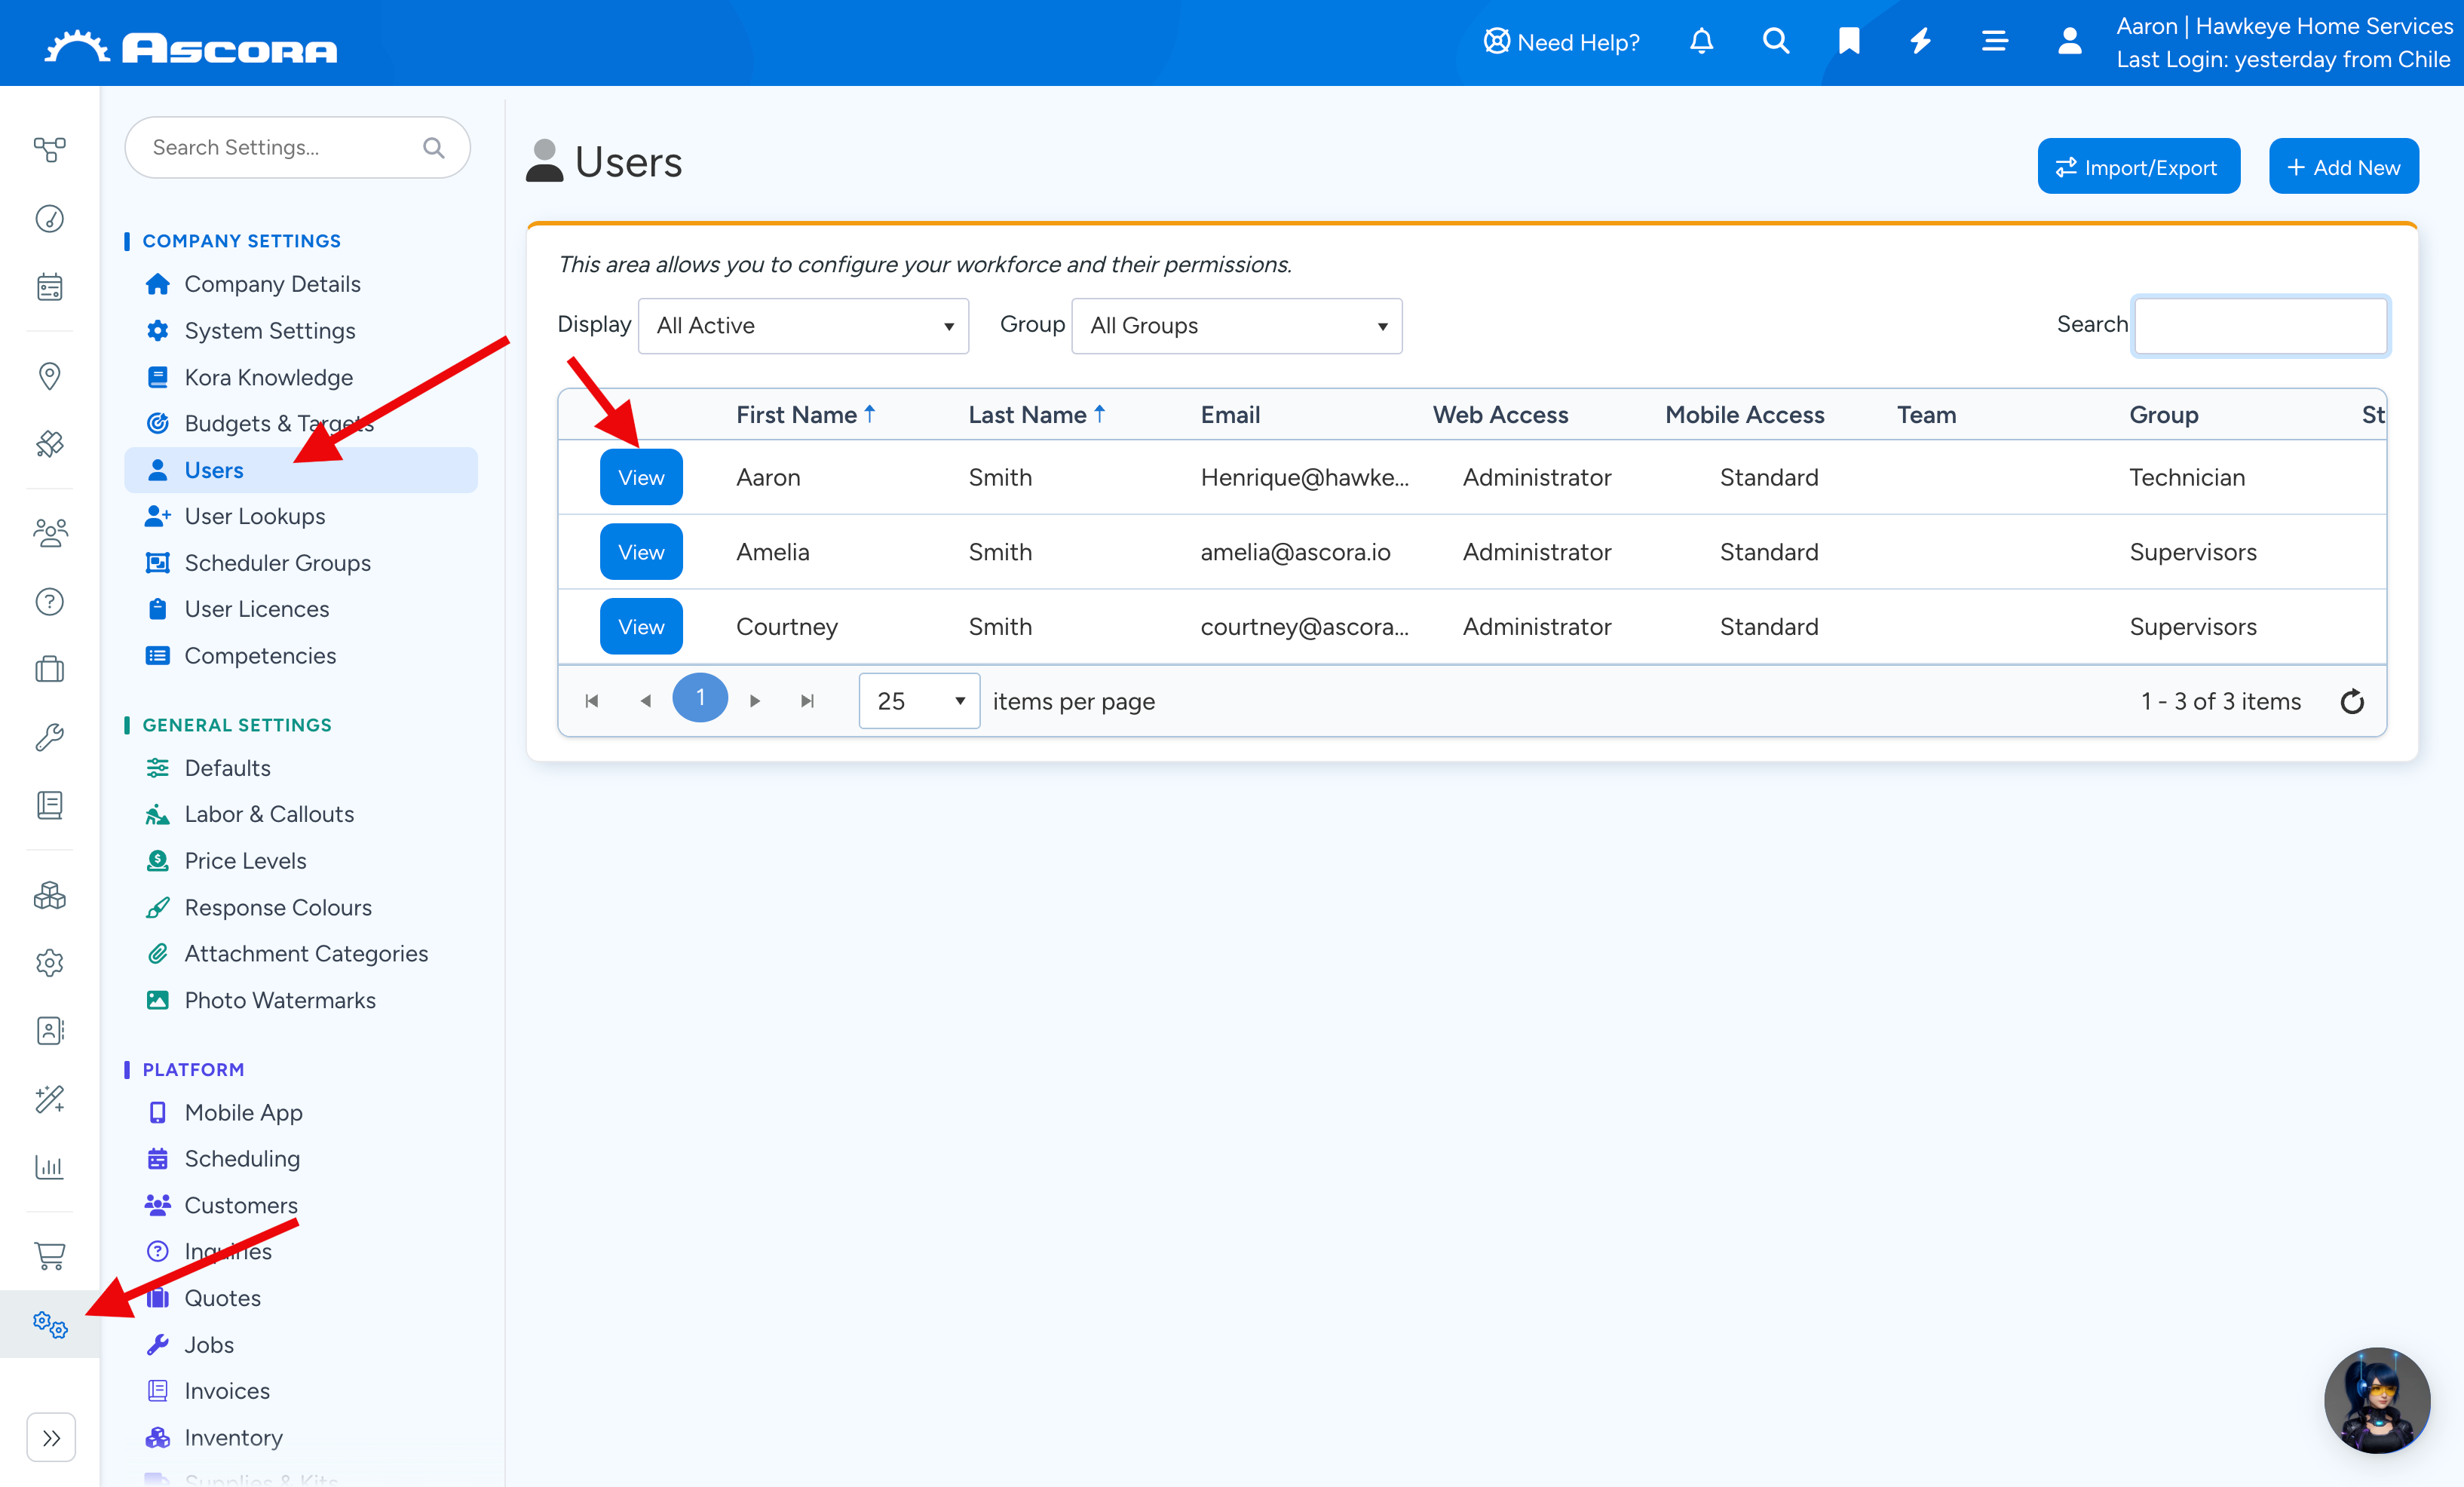This screenshot has height=1487, width=2464.
Task: Select Users in Company Settings
Action: click(x=301, y=470)
